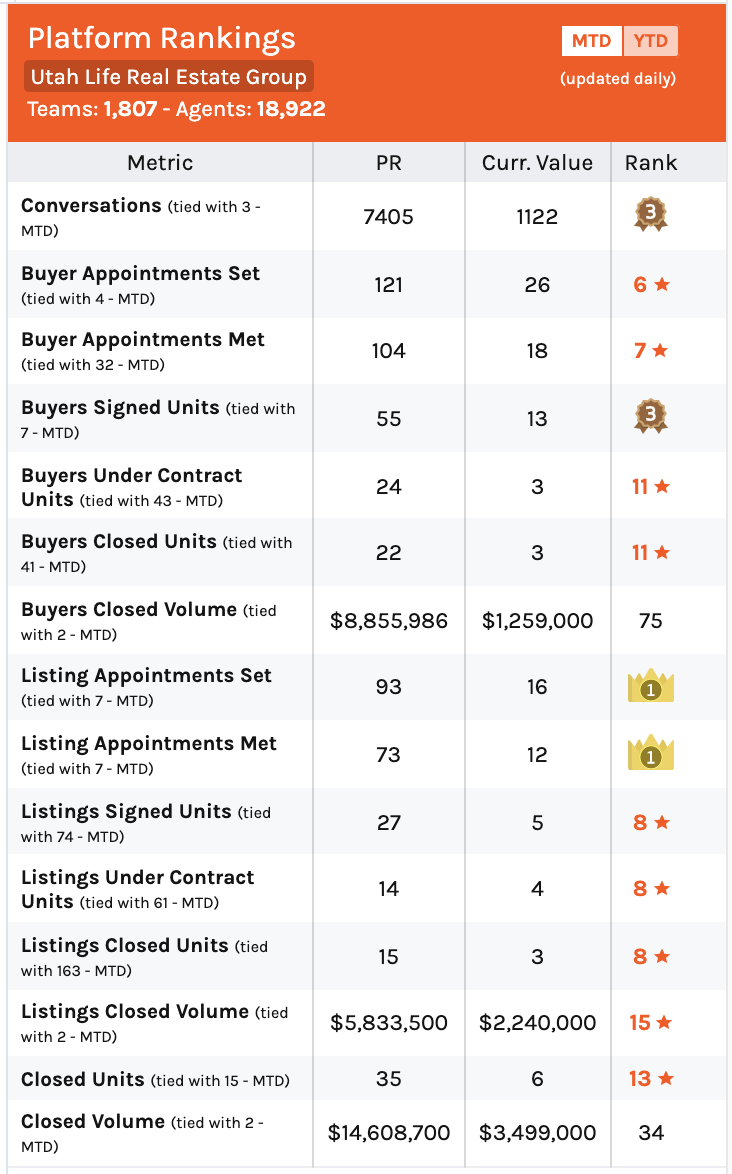
Task: Click the $14,608,700 PR value
Action: (x=388, y=1132)
